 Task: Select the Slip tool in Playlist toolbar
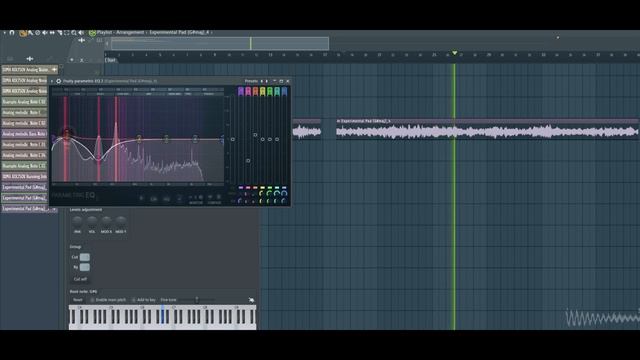(52, 33)
